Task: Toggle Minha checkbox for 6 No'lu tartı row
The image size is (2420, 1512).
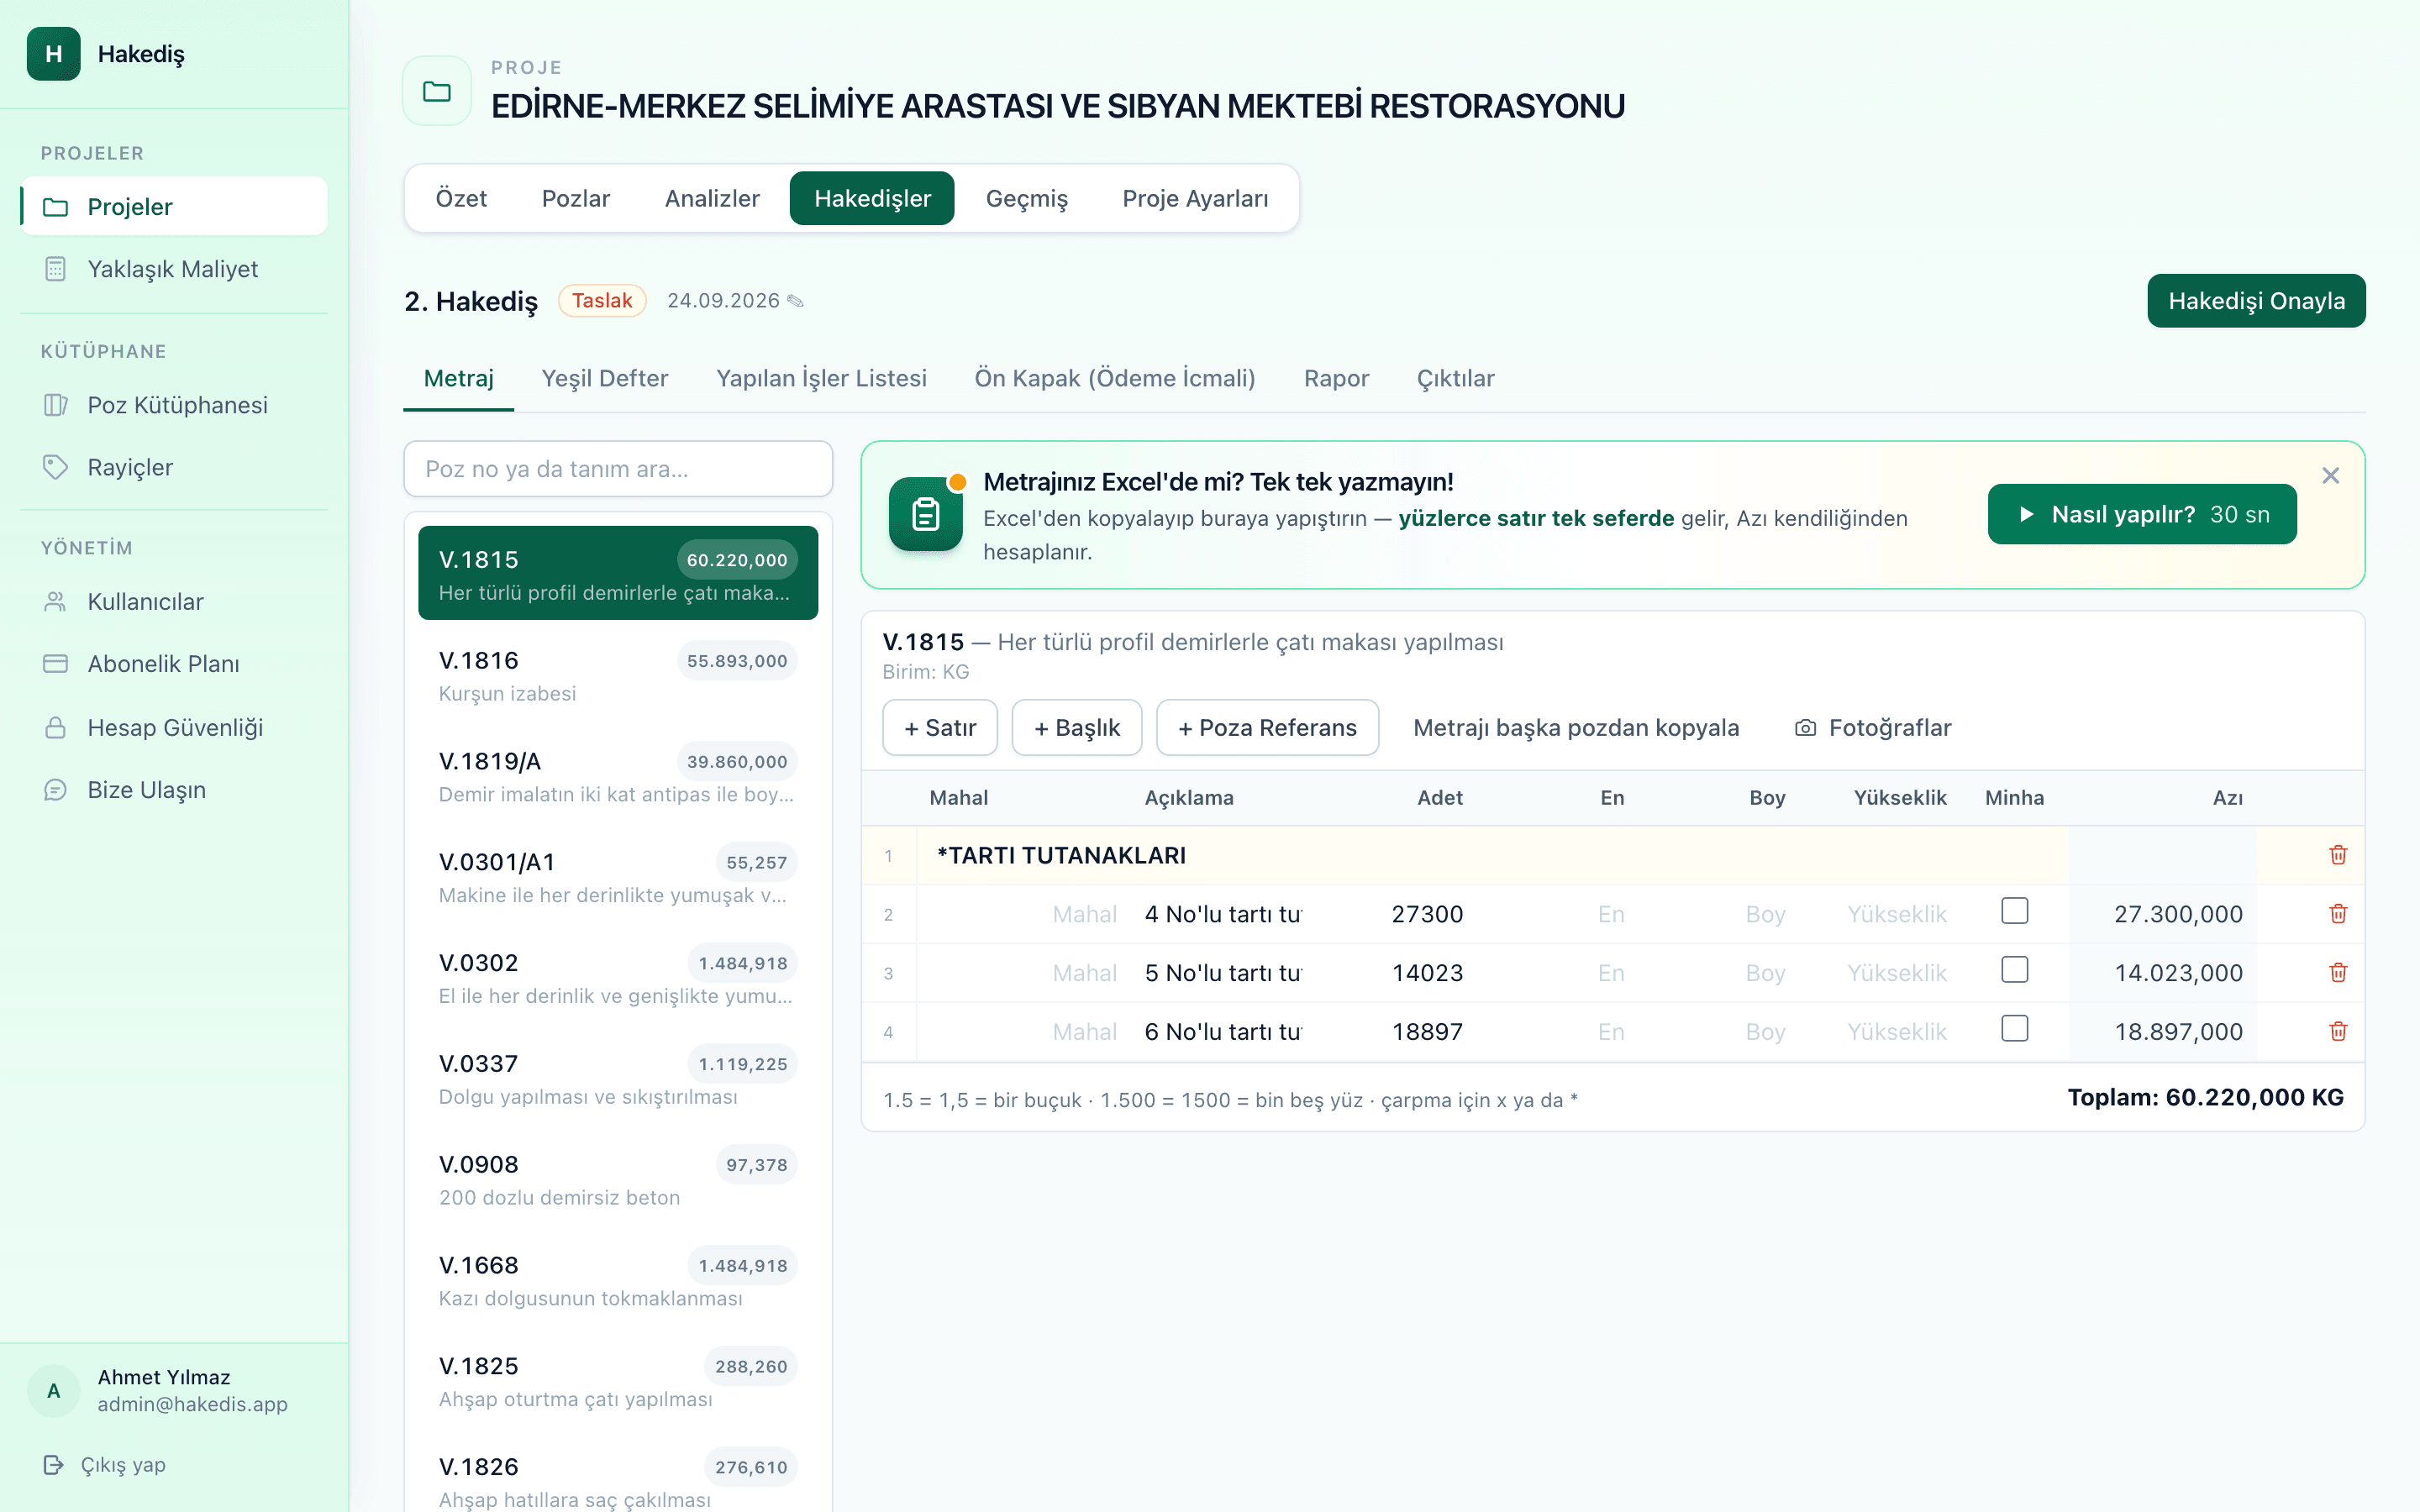Action: pos(2015,1029)
